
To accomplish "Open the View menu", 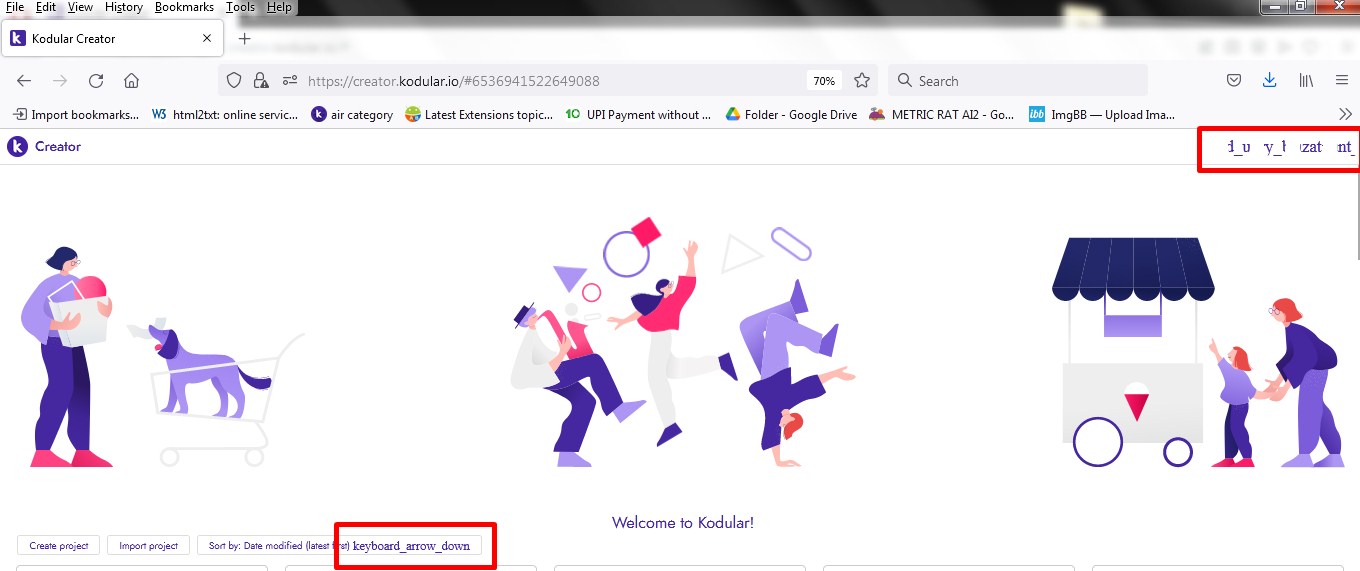I will (80, 7).
